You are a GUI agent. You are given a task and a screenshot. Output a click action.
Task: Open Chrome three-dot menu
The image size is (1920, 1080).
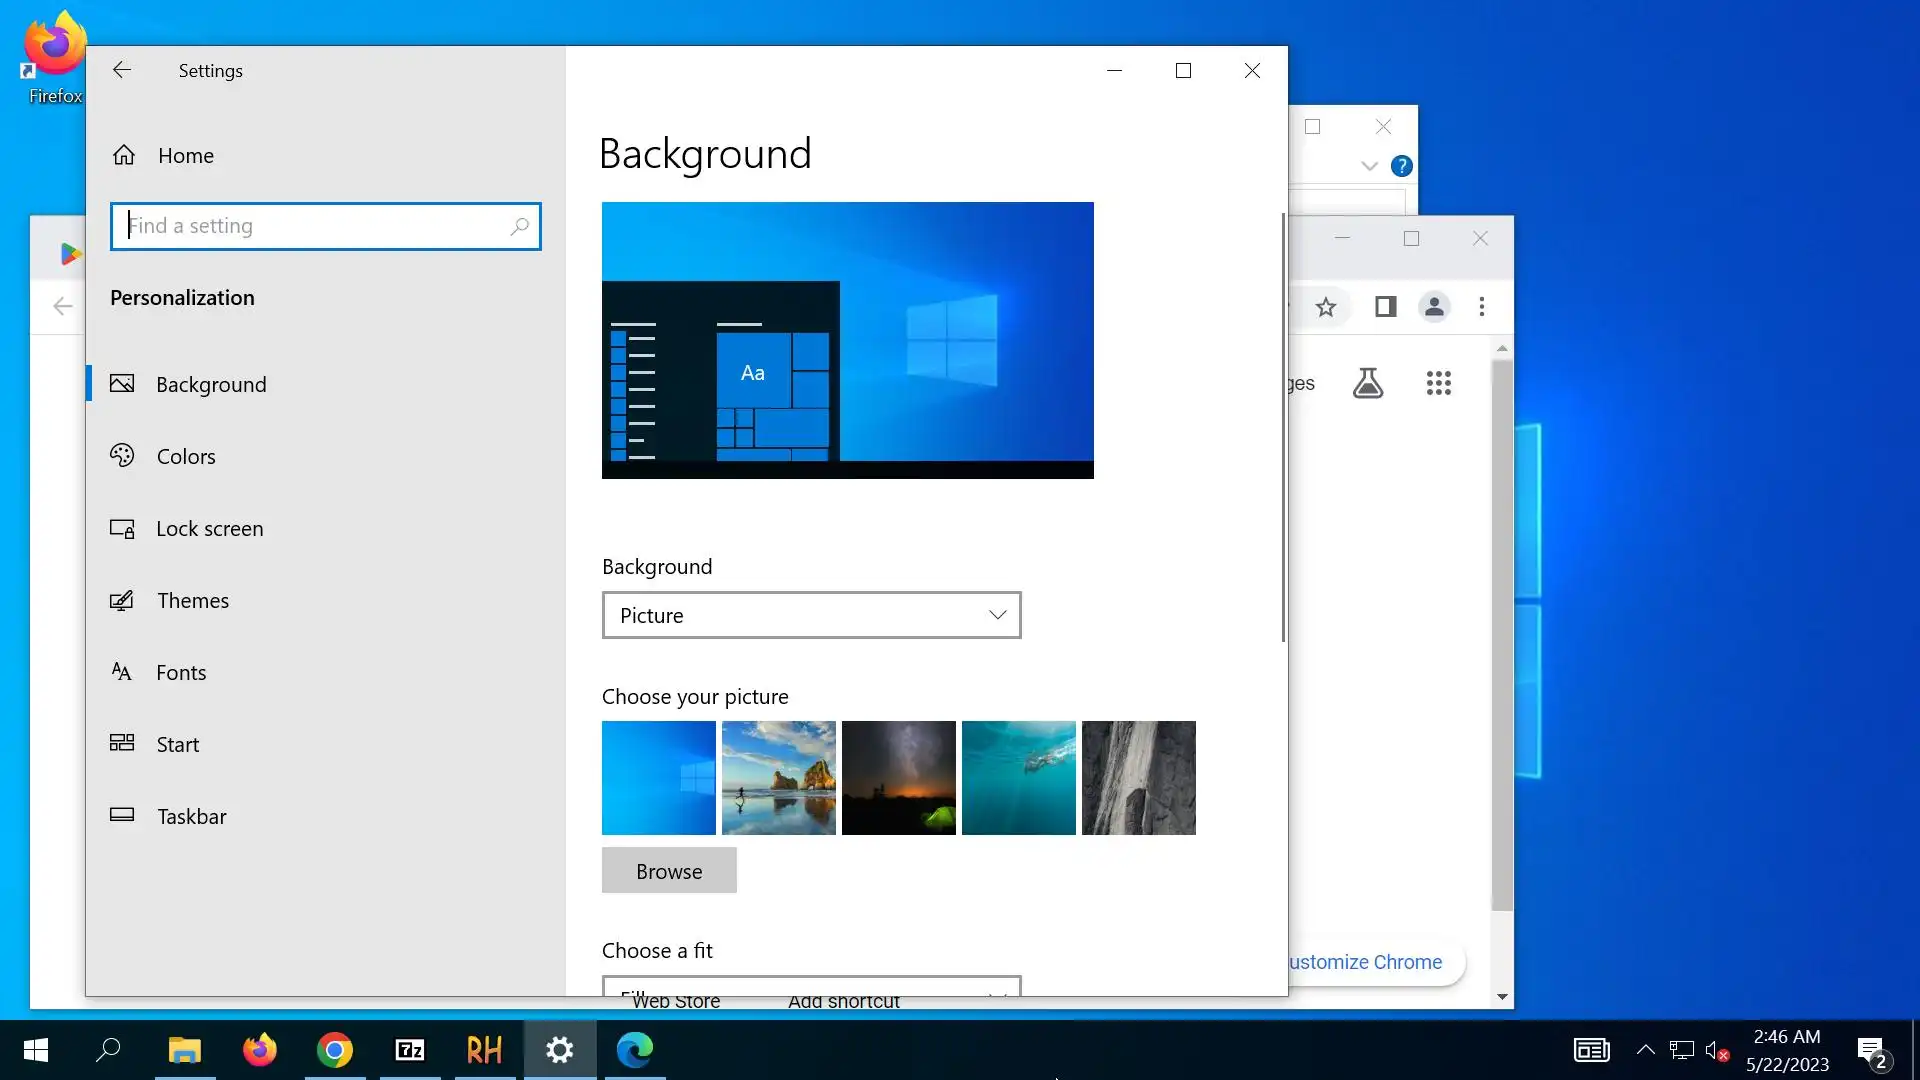point(1482,307)
